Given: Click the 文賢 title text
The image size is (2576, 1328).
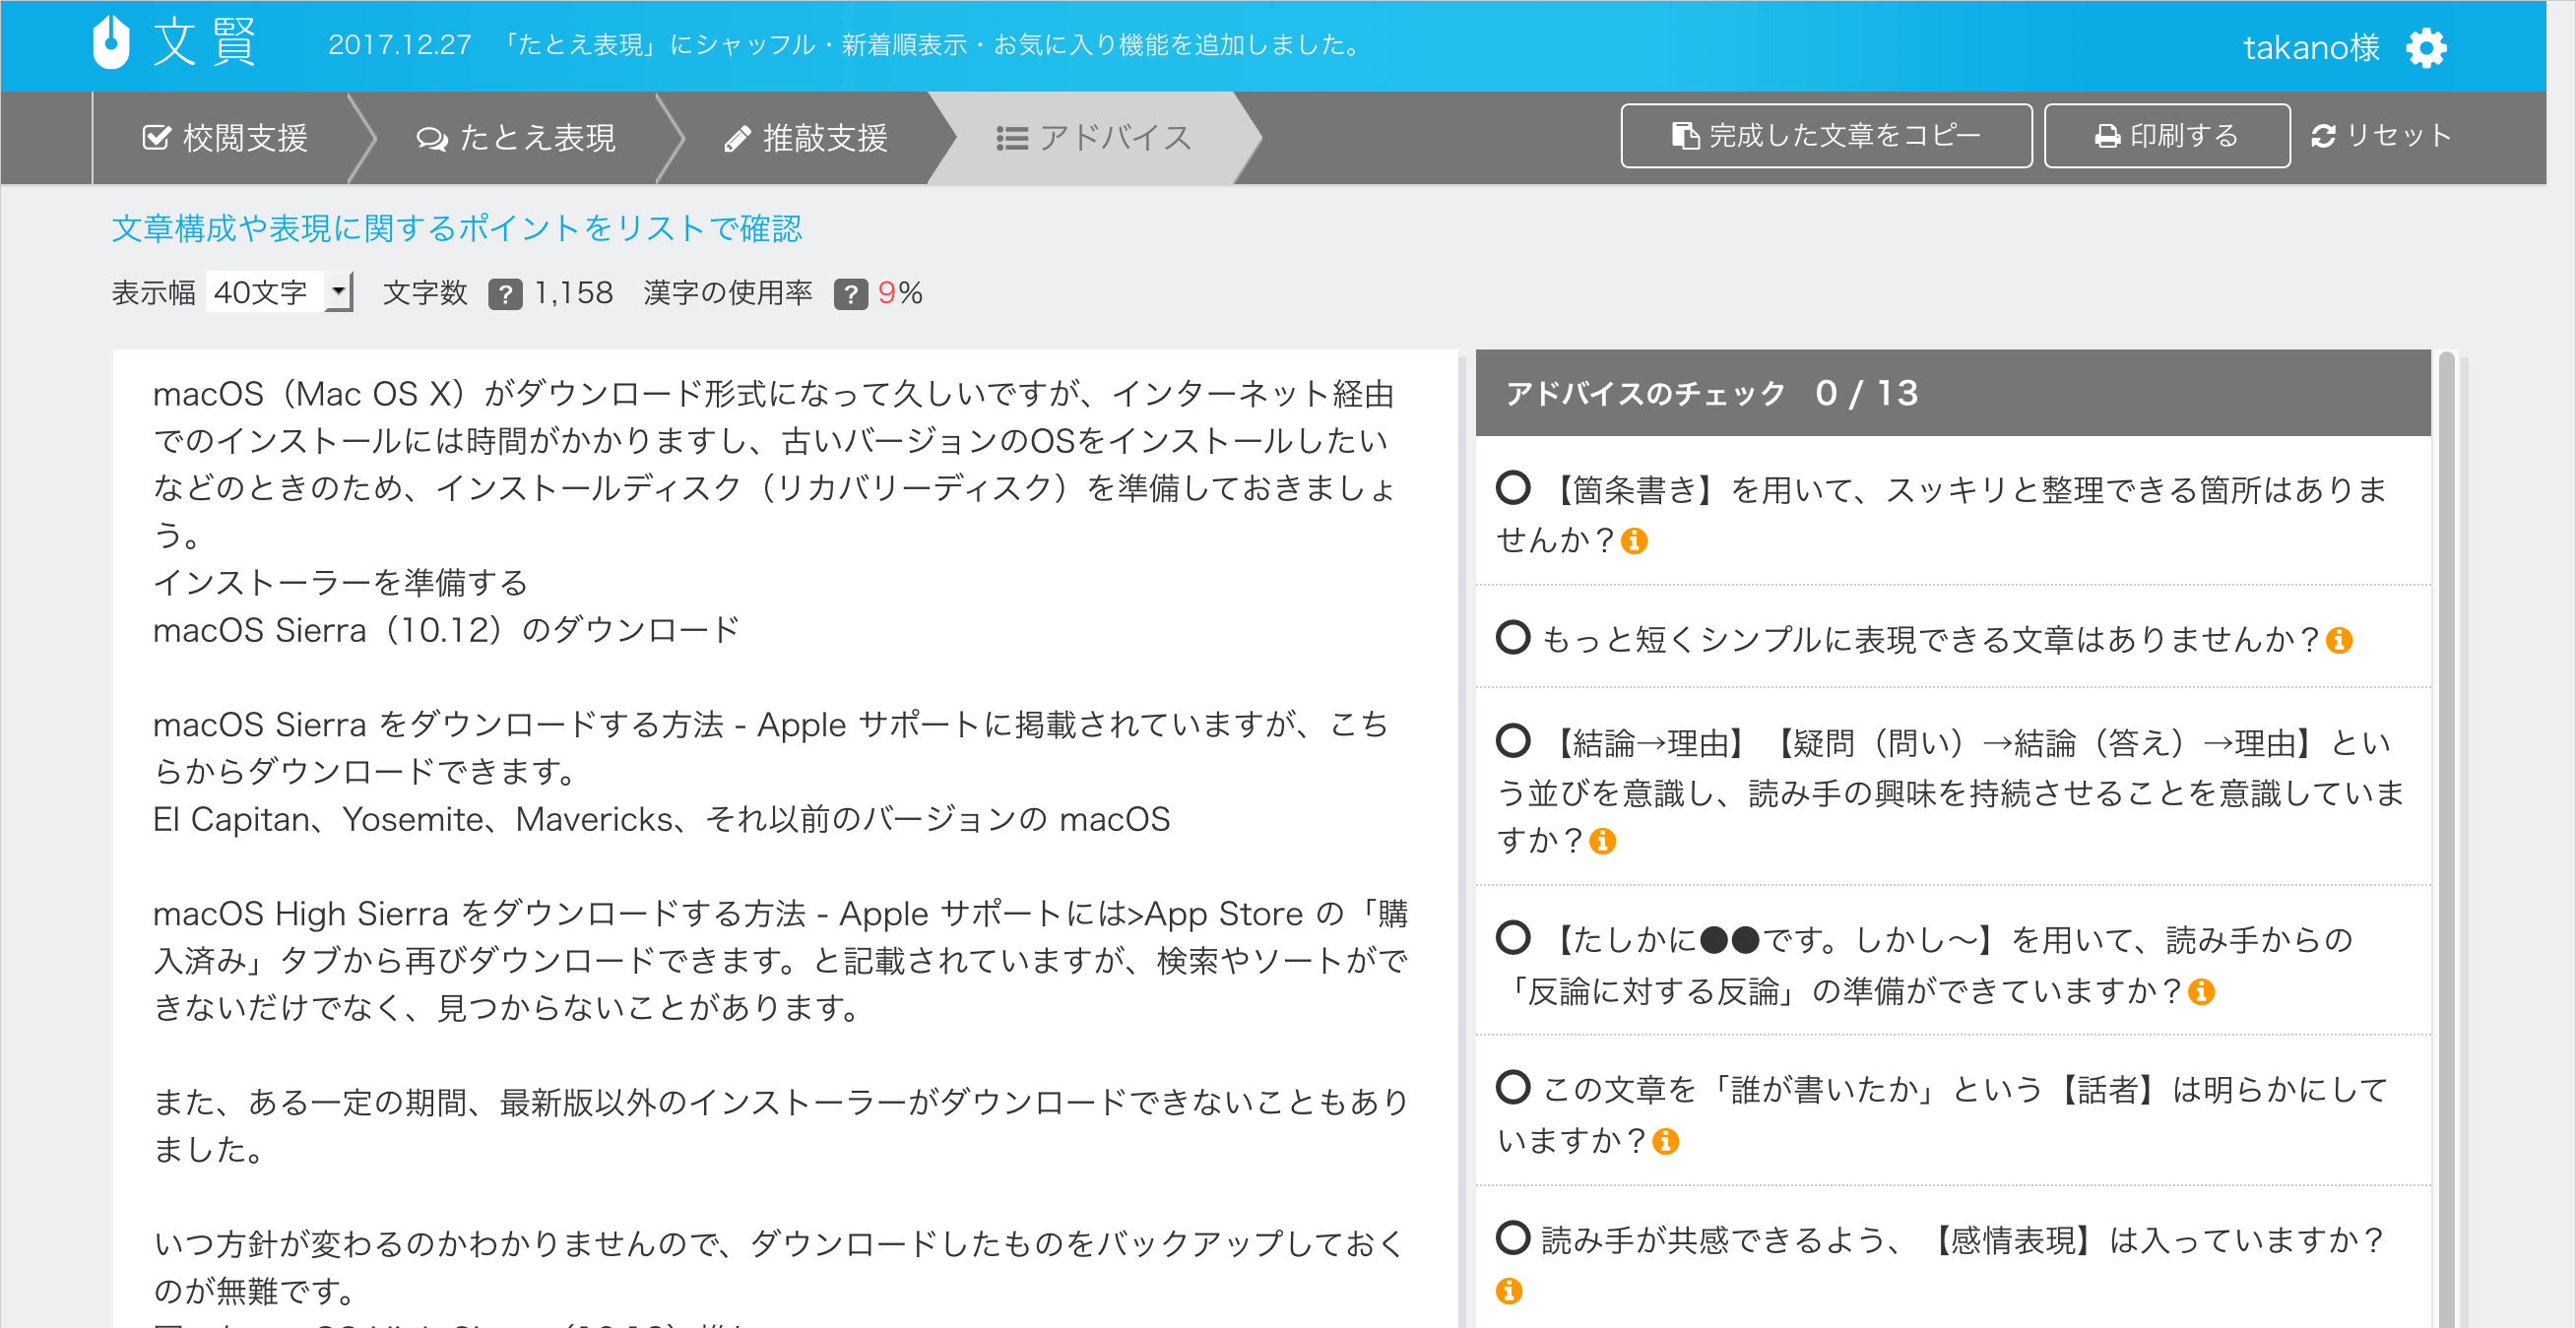Looking at the screenshot, I should (205, 43).
